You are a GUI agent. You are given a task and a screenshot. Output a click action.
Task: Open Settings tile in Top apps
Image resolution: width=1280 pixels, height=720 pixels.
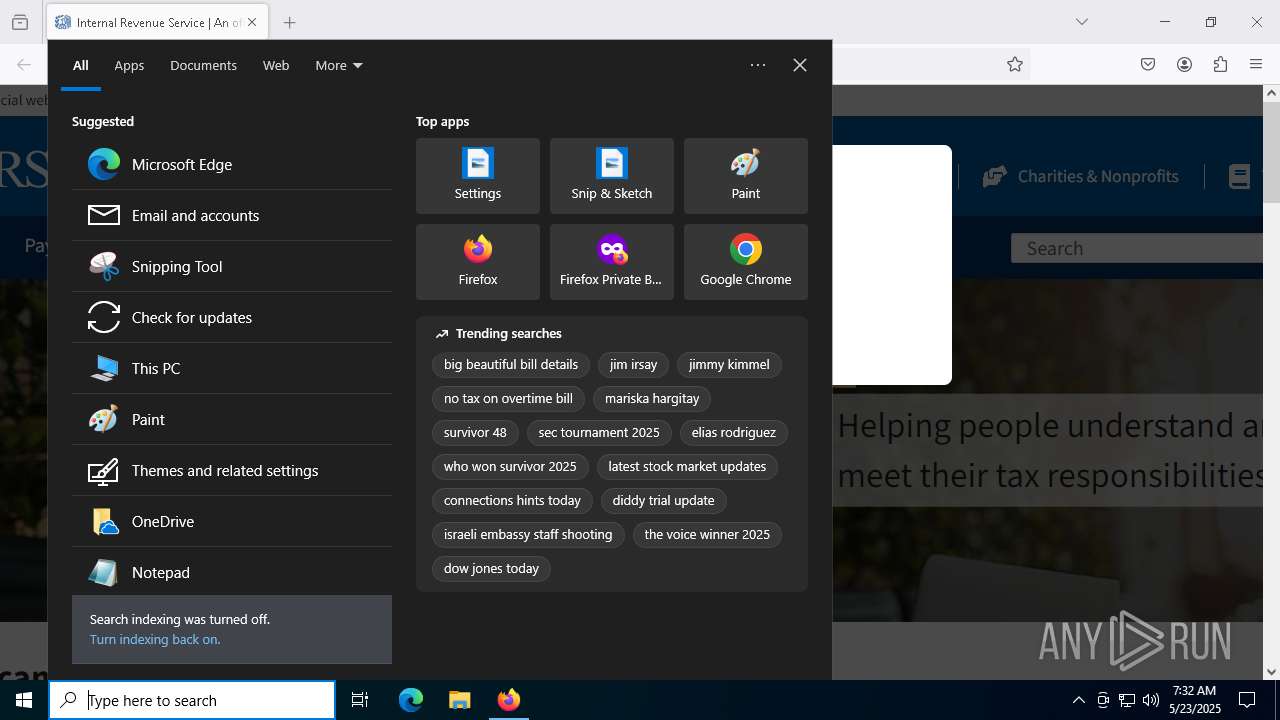(478, 176)
